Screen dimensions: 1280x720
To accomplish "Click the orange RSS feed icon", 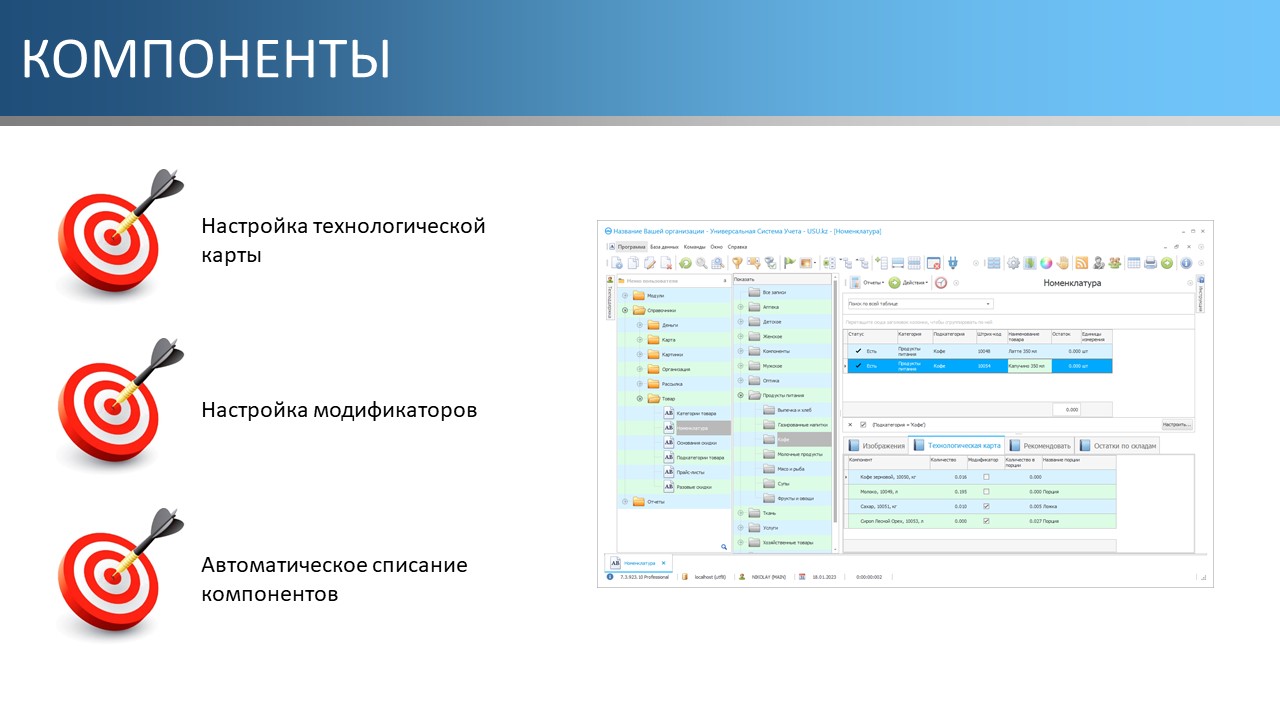I will (x=1081, y=263).
